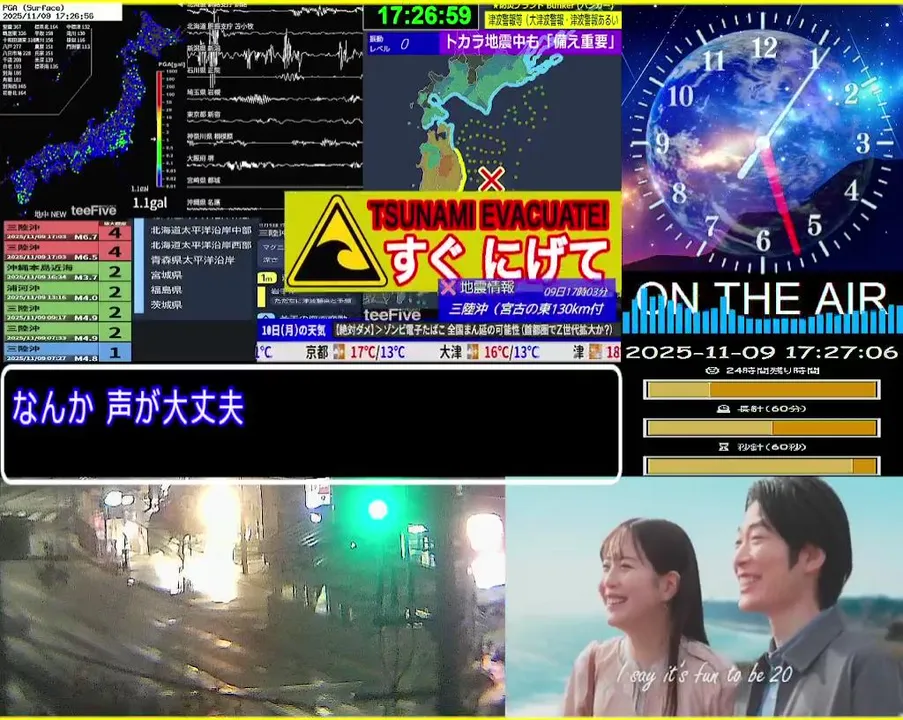
Task: Click the 京都 17°C/13°C forecast
Action: coord(355,352)
